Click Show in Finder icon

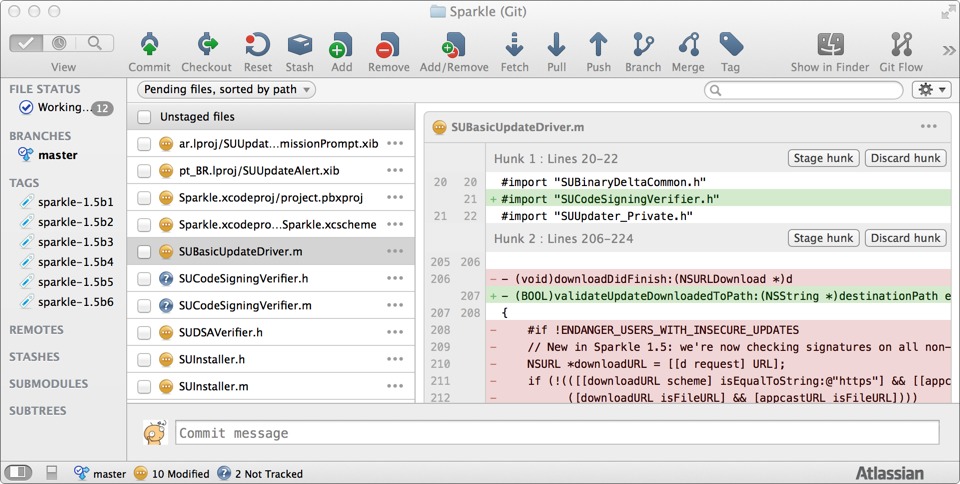tap(830, 45)
